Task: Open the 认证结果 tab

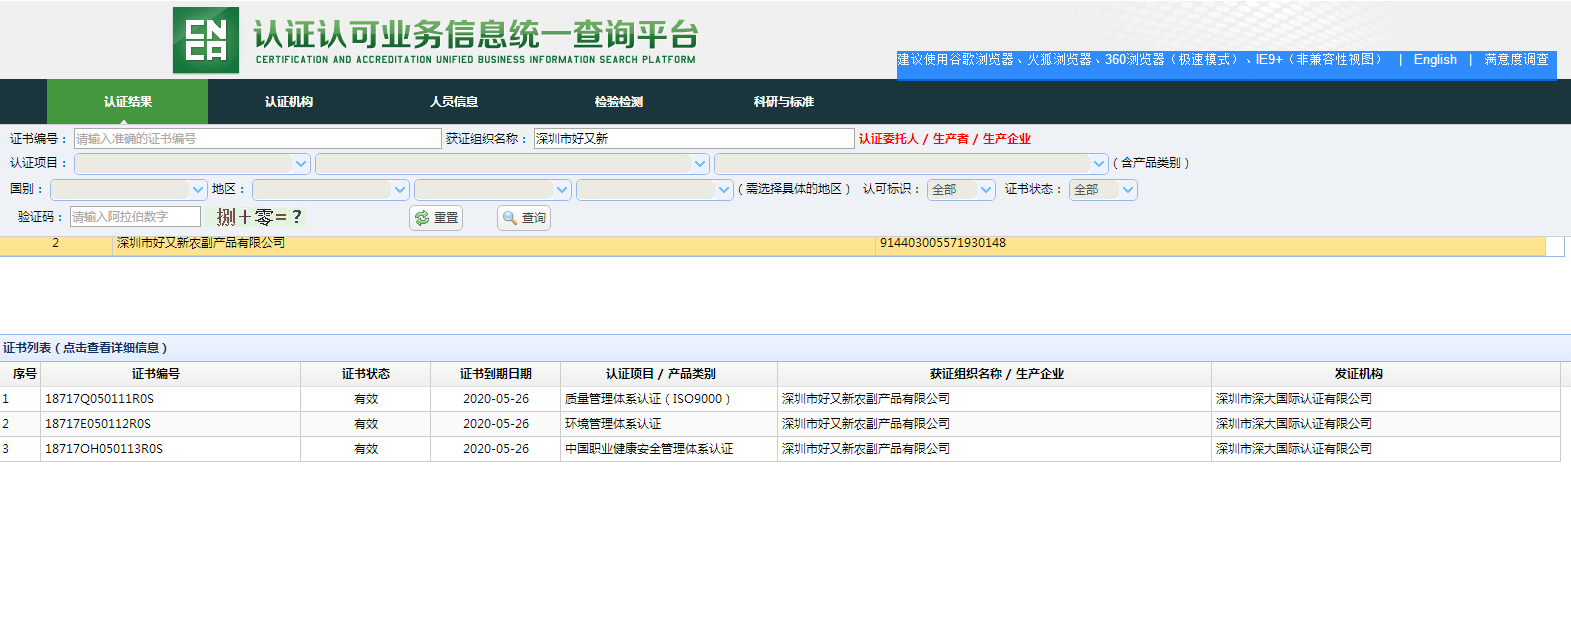Action: [x=128, y=102]
